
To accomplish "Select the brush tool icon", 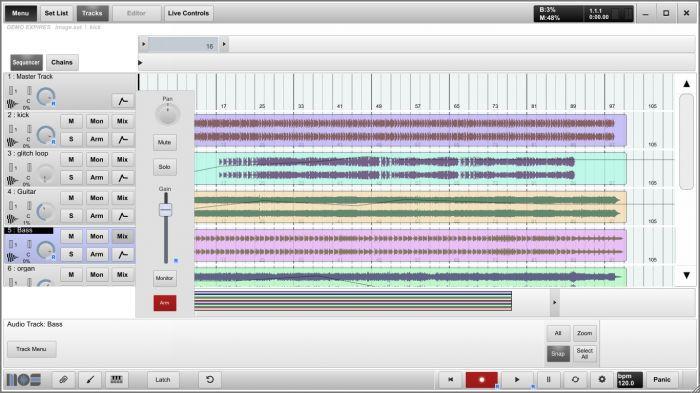I will [90, 380].
